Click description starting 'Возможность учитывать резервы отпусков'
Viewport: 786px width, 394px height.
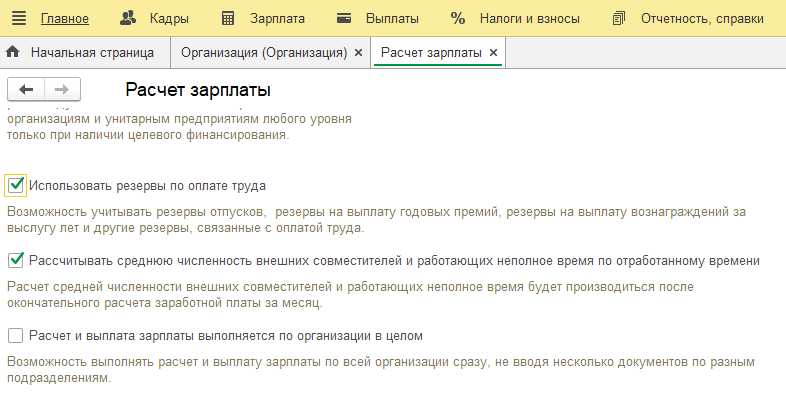376,220
